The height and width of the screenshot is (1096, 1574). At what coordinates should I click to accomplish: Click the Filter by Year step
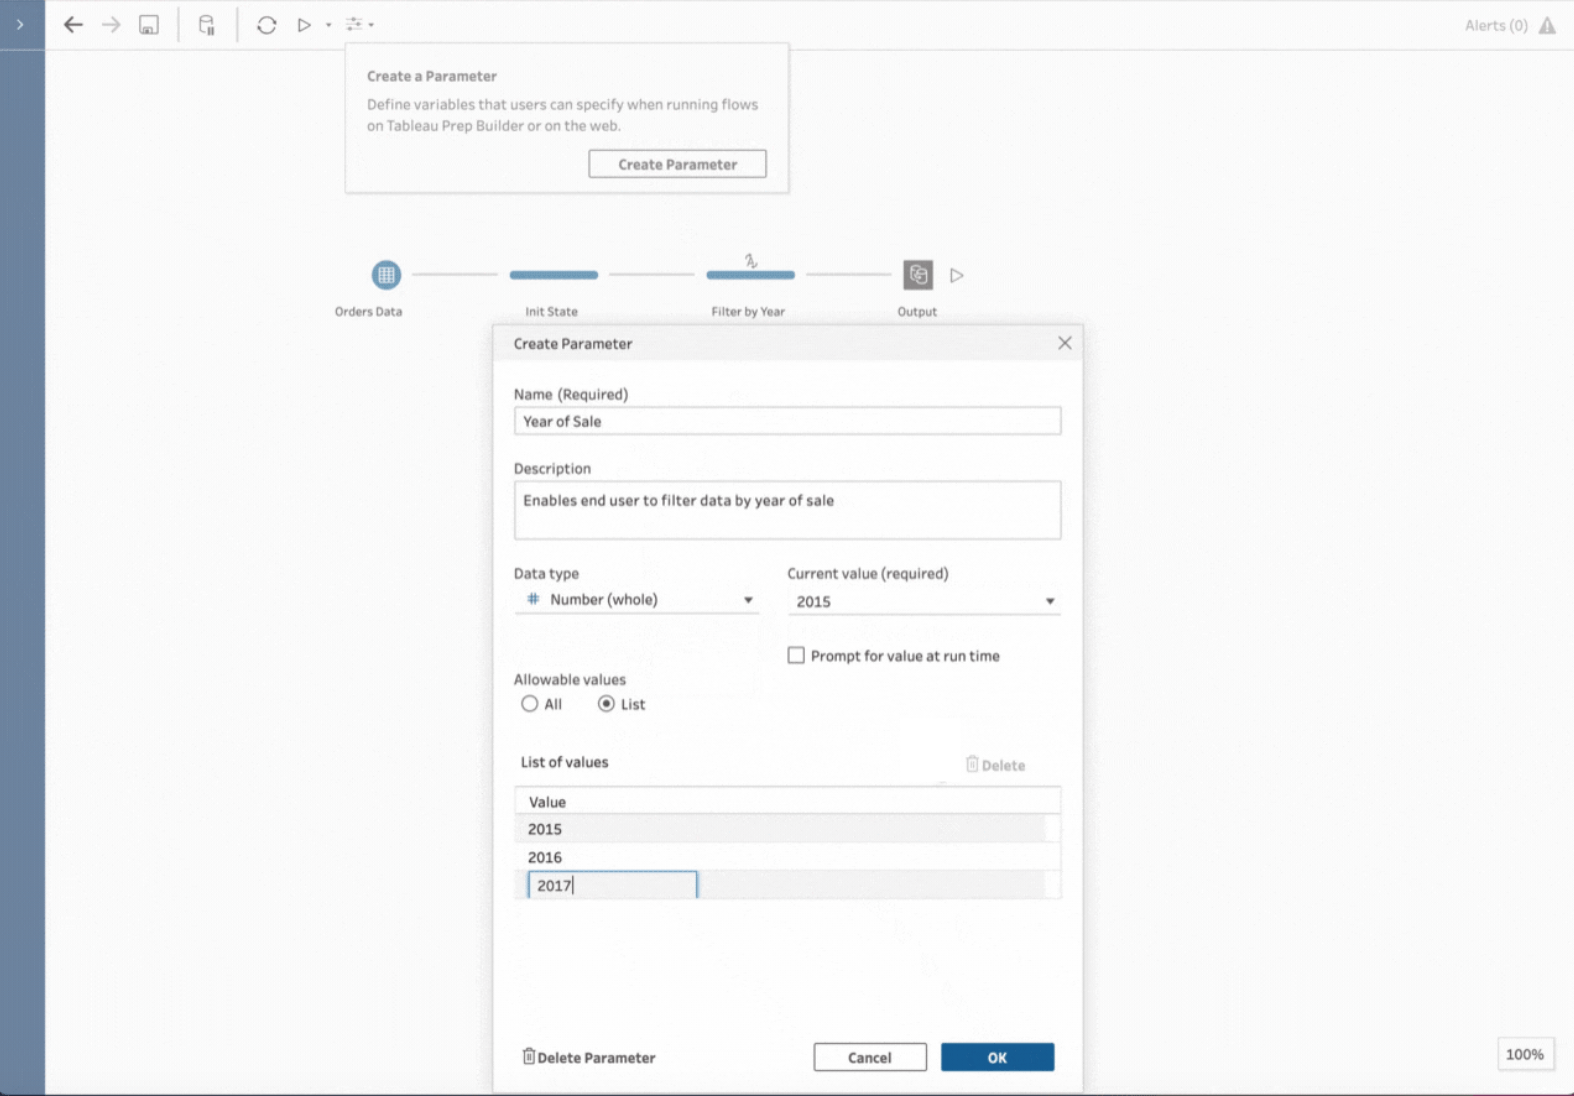[x=750, y=274]
